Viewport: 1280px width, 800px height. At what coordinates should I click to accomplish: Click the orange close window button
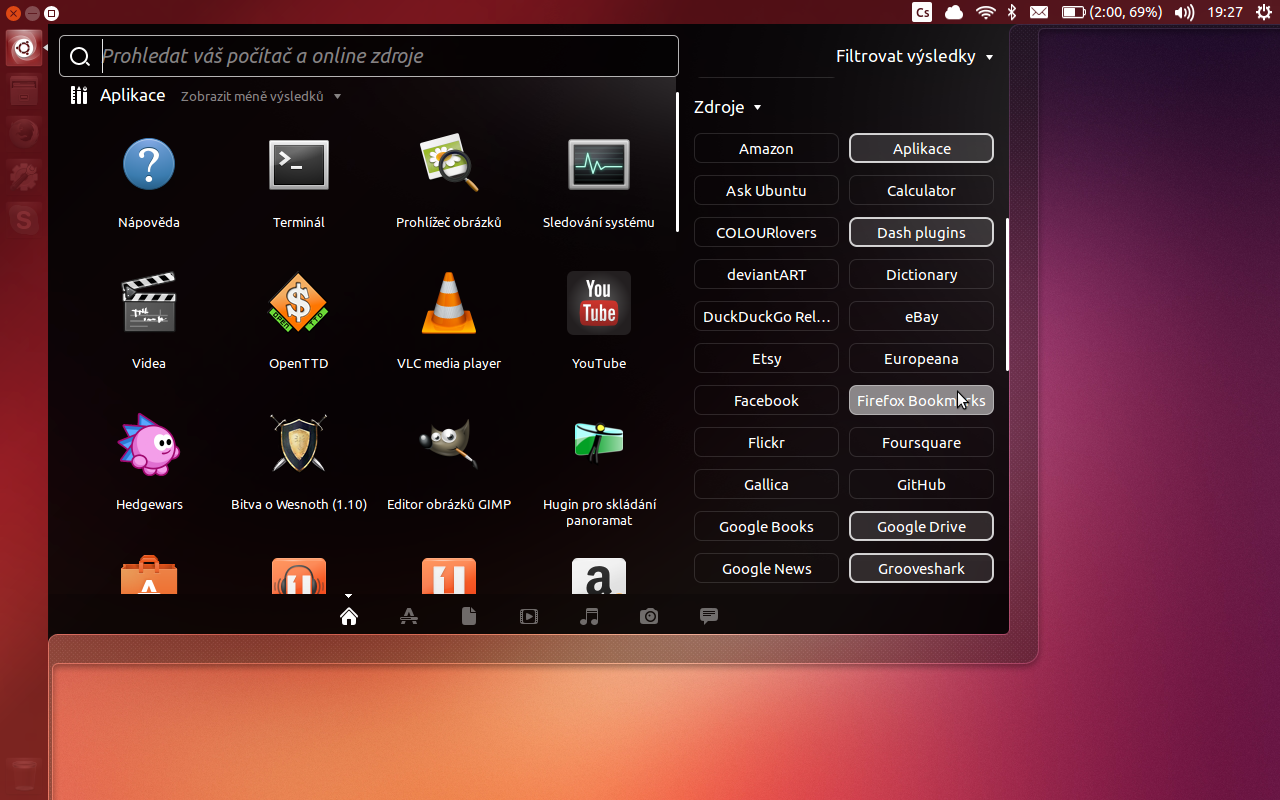click(13, 13)
